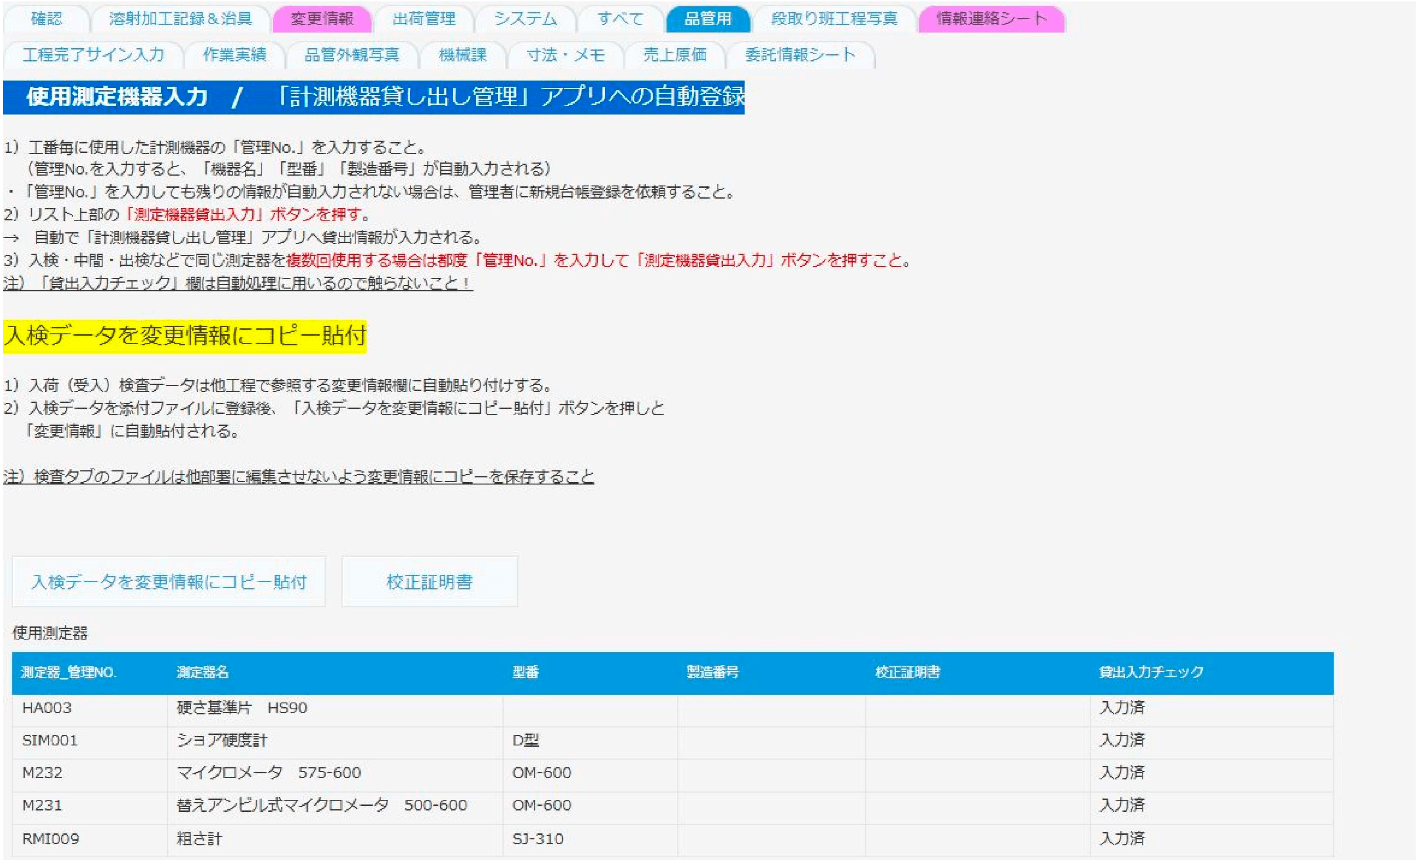This screenshot has height=860, width=1418.
Task: Switch to 品管外観写真 tab
Action: click(x=352, y=55)
